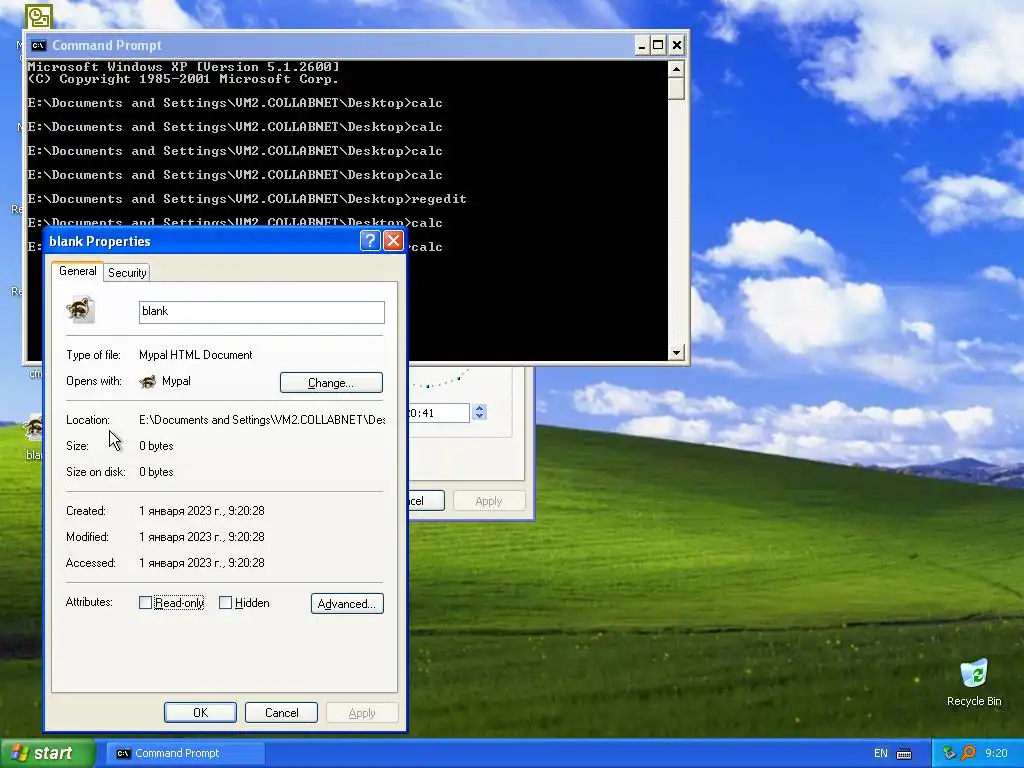This screenshot has height=768, width=1024.
Task: Click the Change... button for Opens with
Action: pyautogui.click(x=331, y=383)
